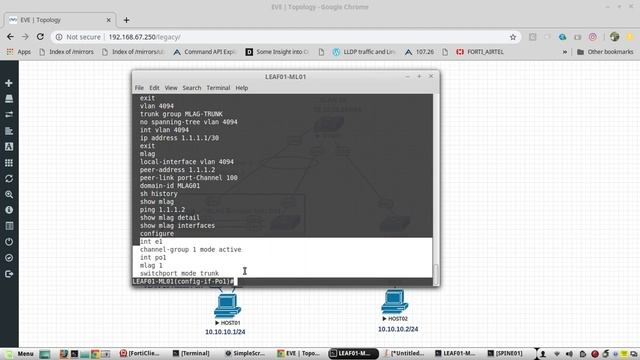Reload the page in Chrome
Screen dimensions: 640x360
[40, 37]
